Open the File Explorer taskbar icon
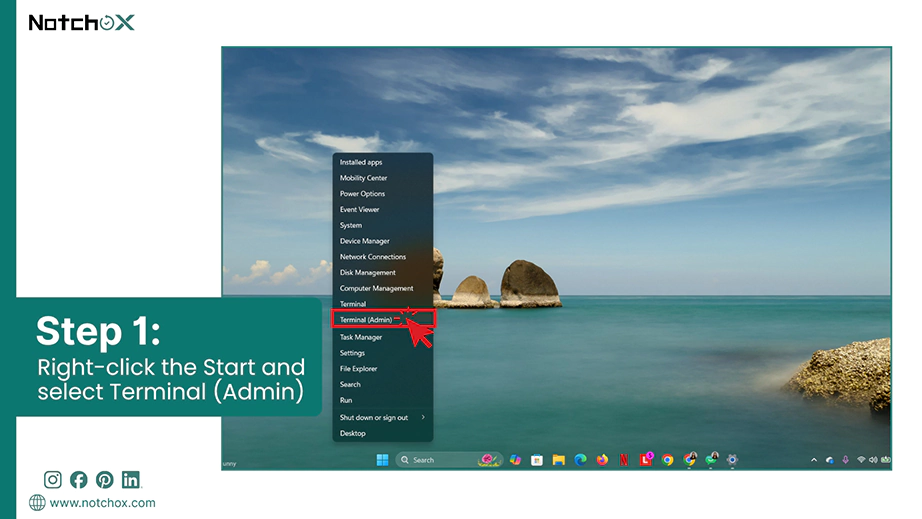This screenshot has width=922, height=519. [x=559, y=460]
